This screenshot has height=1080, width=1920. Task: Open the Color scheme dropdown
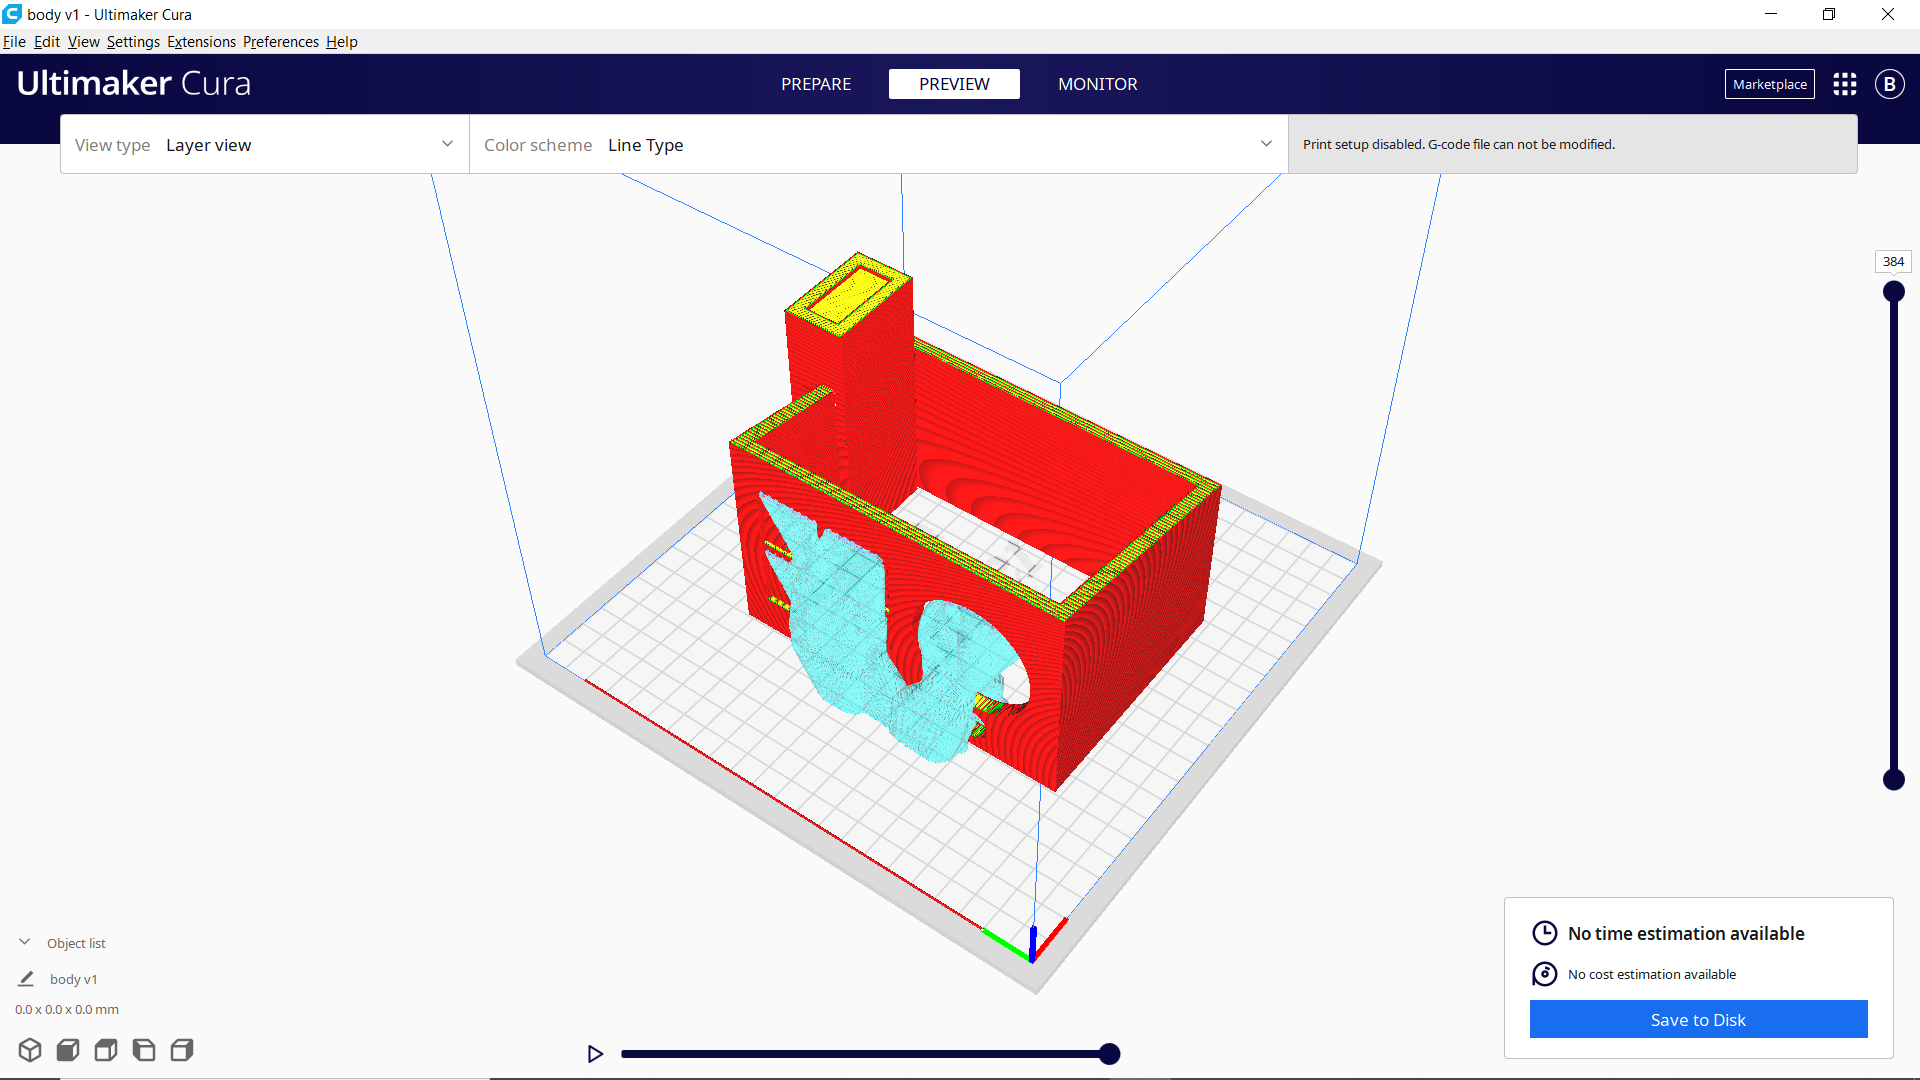pos(878,145)
